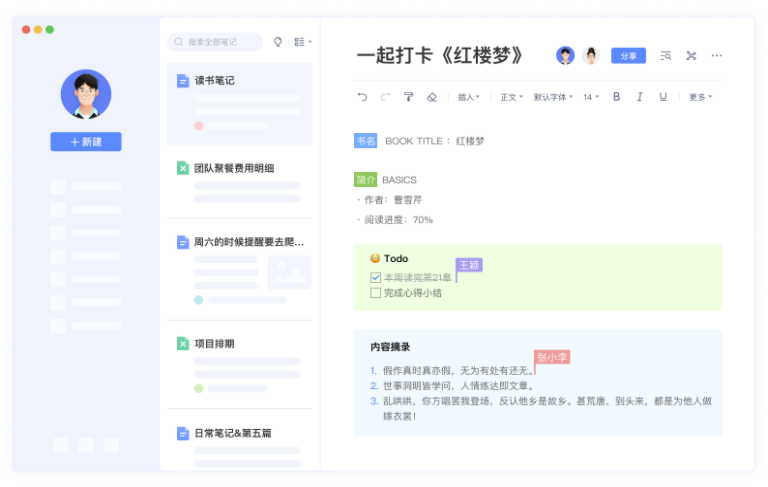Click the 项目排期 spreadsheet icon

pyautogui.click(x=183, y=343)
